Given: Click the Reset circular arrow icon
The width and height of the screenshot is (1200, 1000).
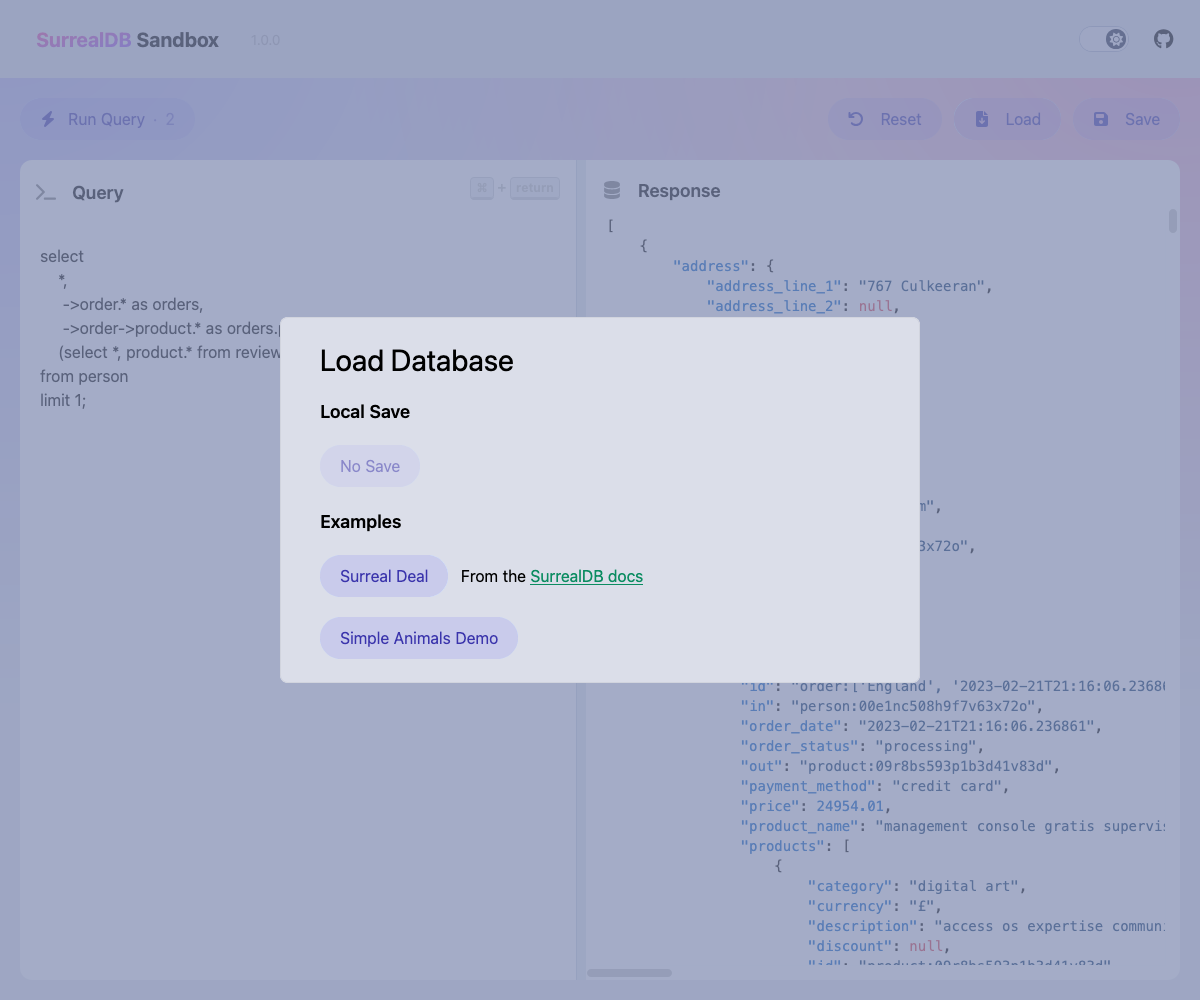Looking at the screenshot, I should pyautogui.click(x=856, y=119).
